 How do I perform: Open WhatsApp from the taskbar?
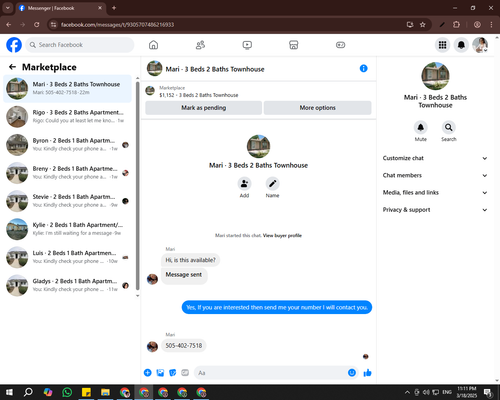point(67,392)
